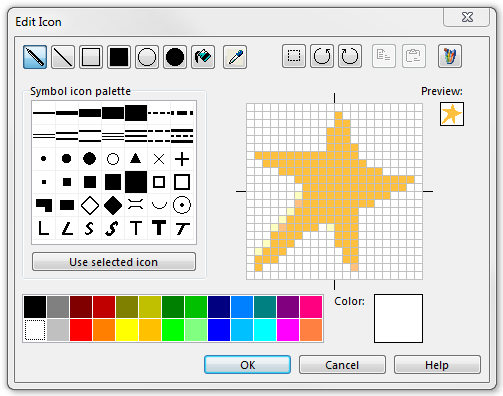Rotate icon counterclockwise
The height and width of the screenshot is (396, 503).
coord(322,56)
